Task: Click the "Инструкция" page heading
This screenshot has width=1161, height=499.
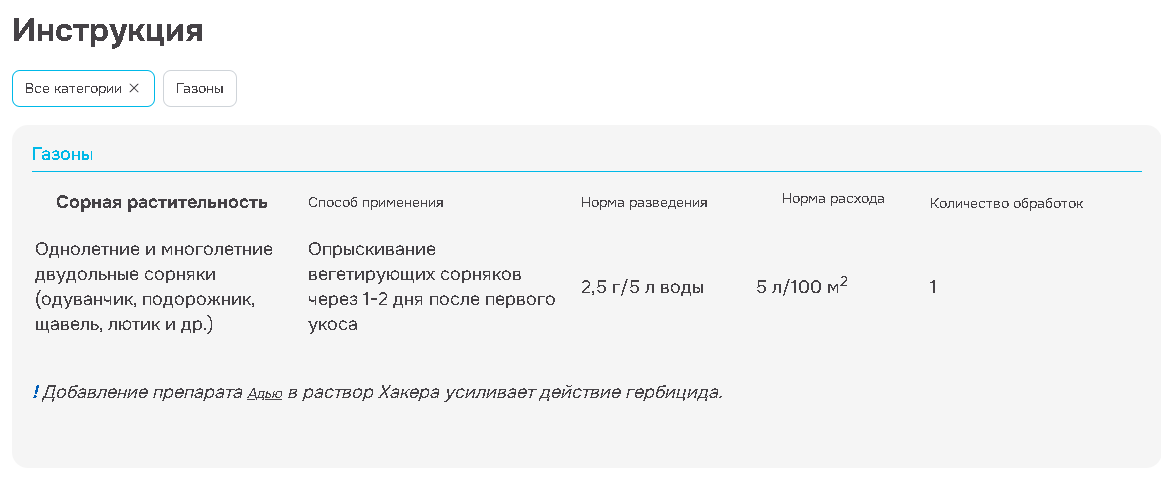Action: point(108,30)
